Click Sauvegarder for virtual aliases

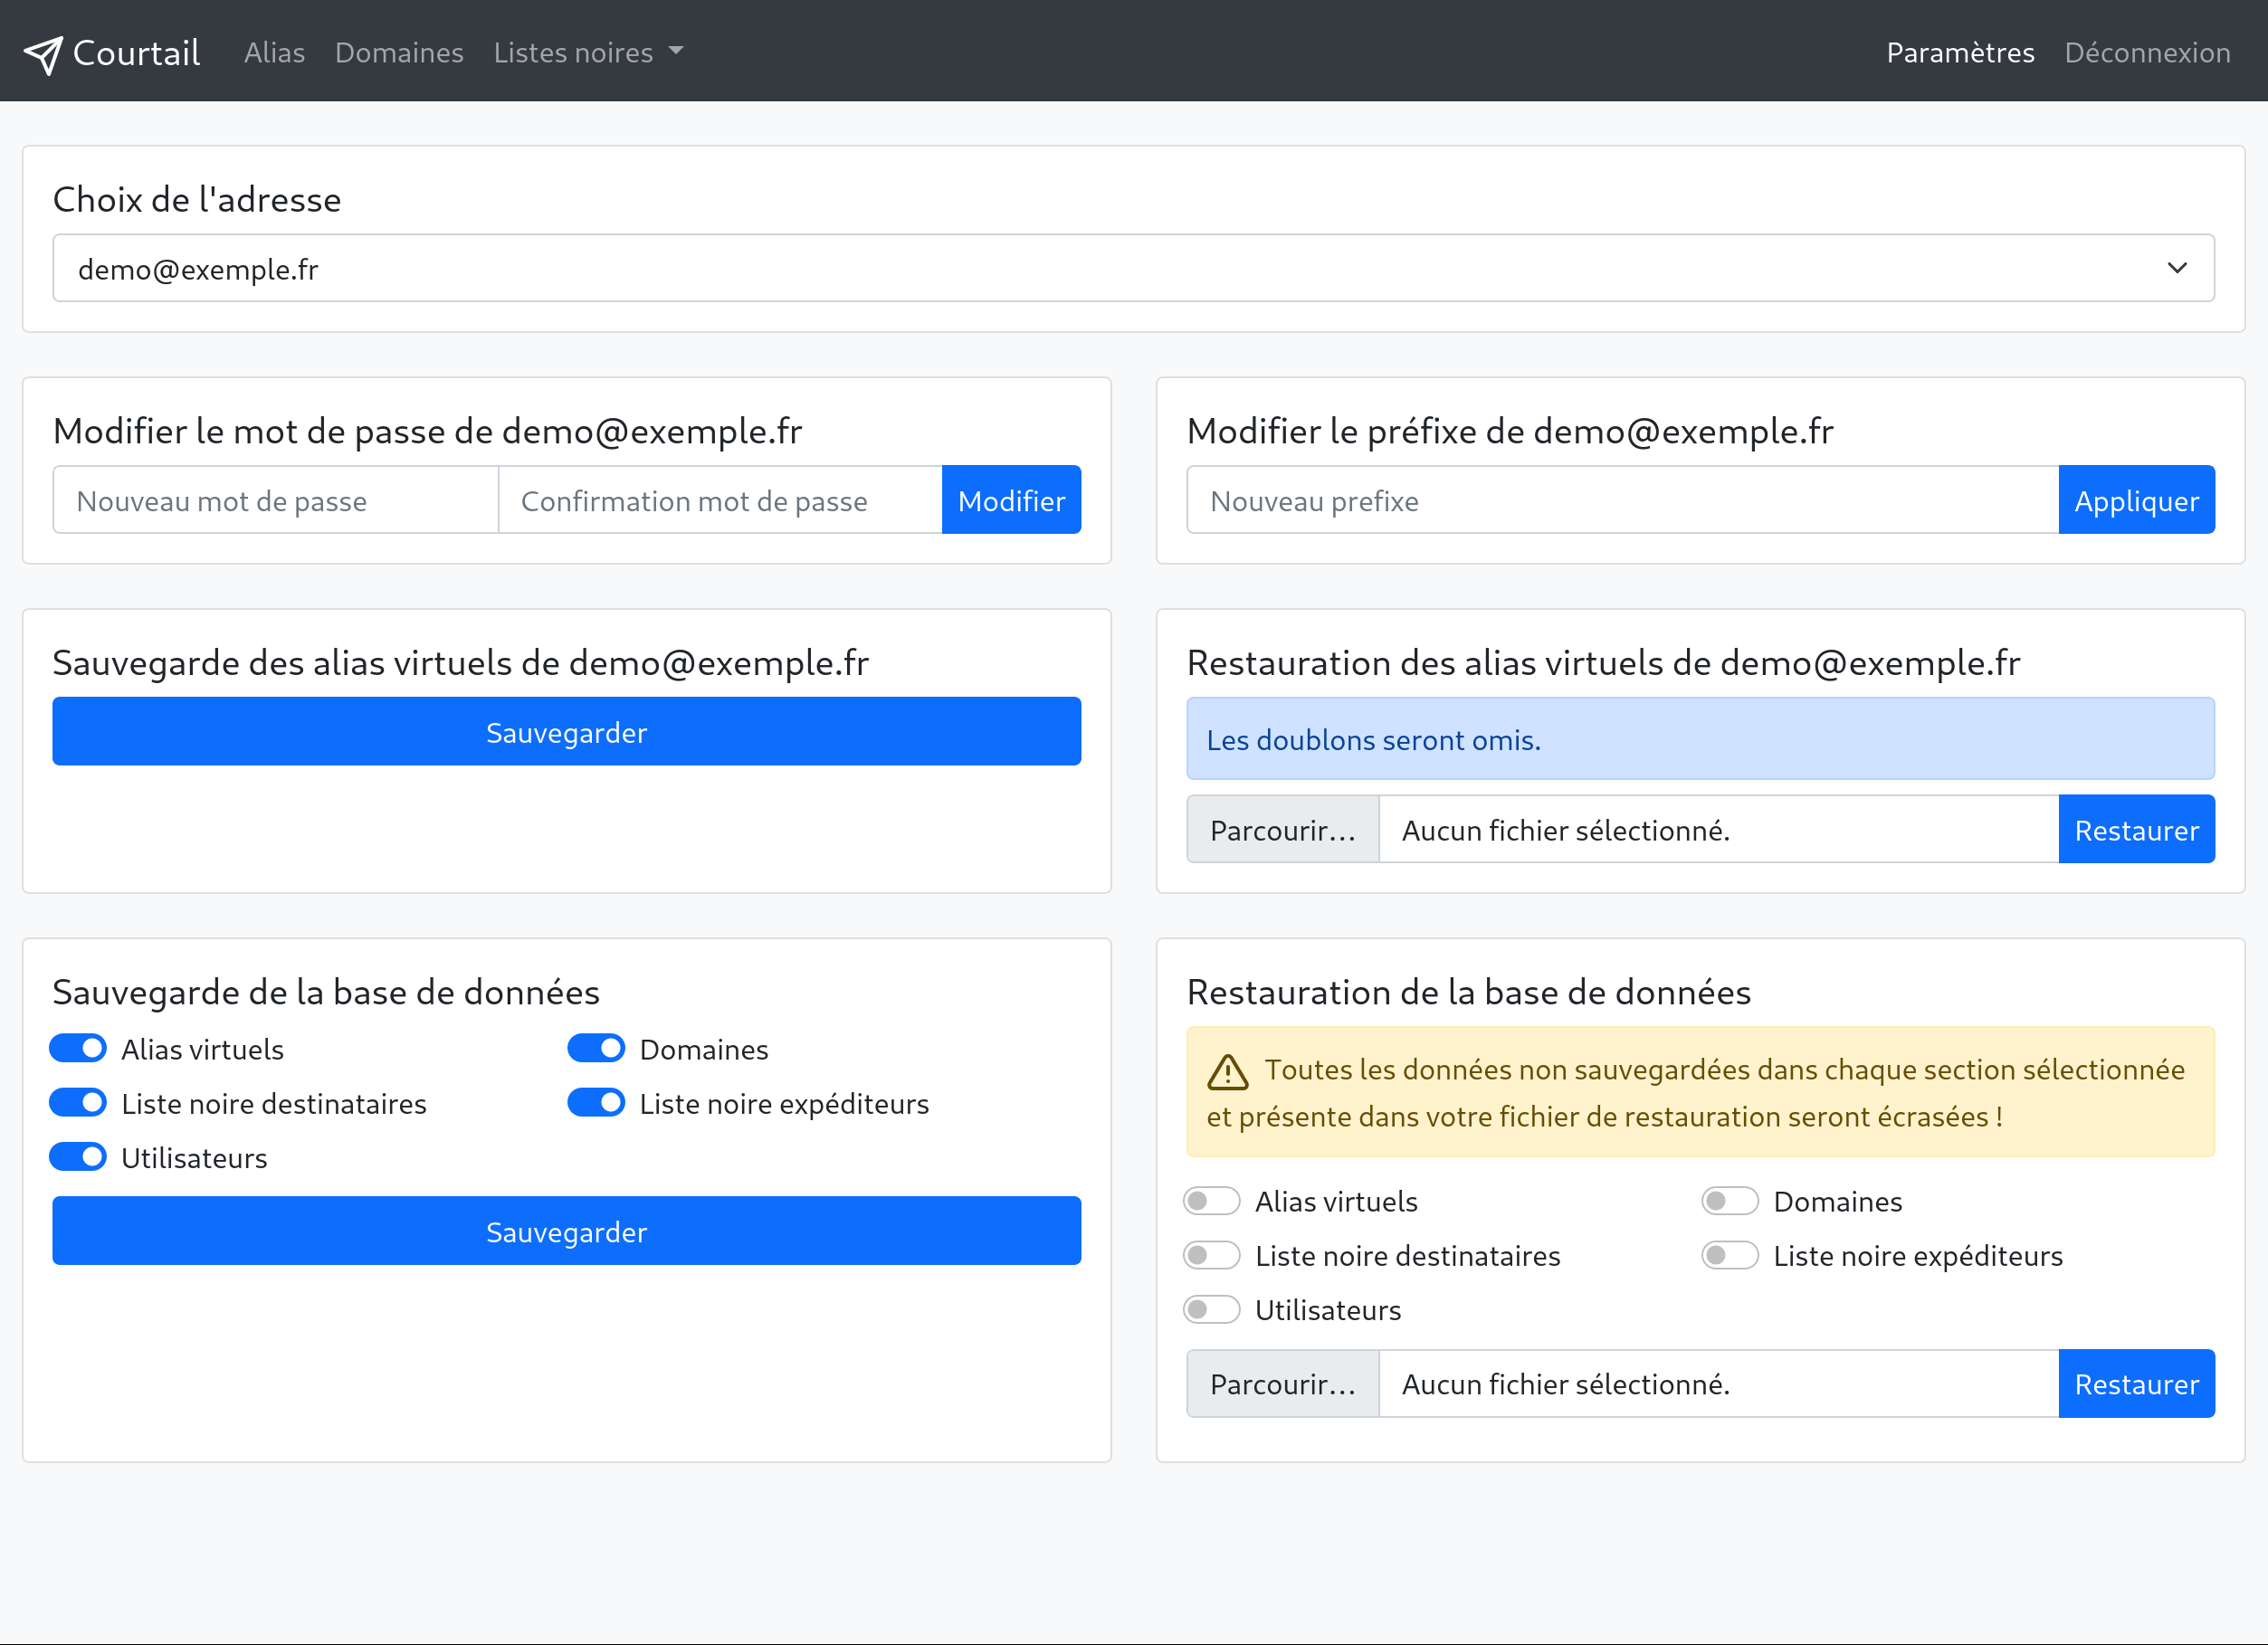567,731
